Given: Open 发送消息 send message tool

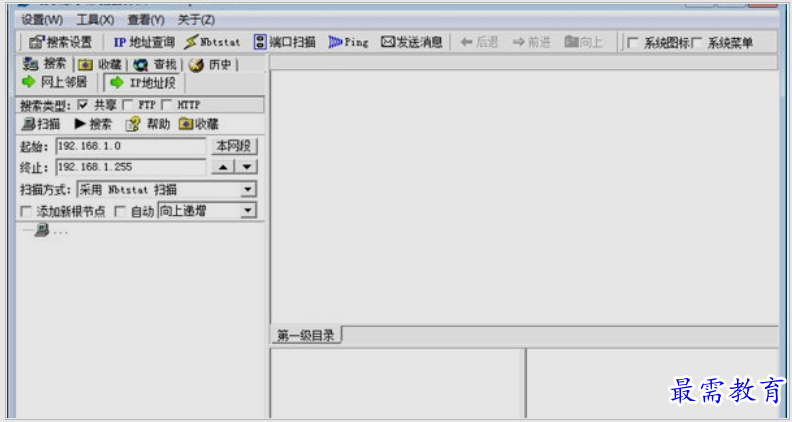Looking at the screenshot, I should coord(412,42).
